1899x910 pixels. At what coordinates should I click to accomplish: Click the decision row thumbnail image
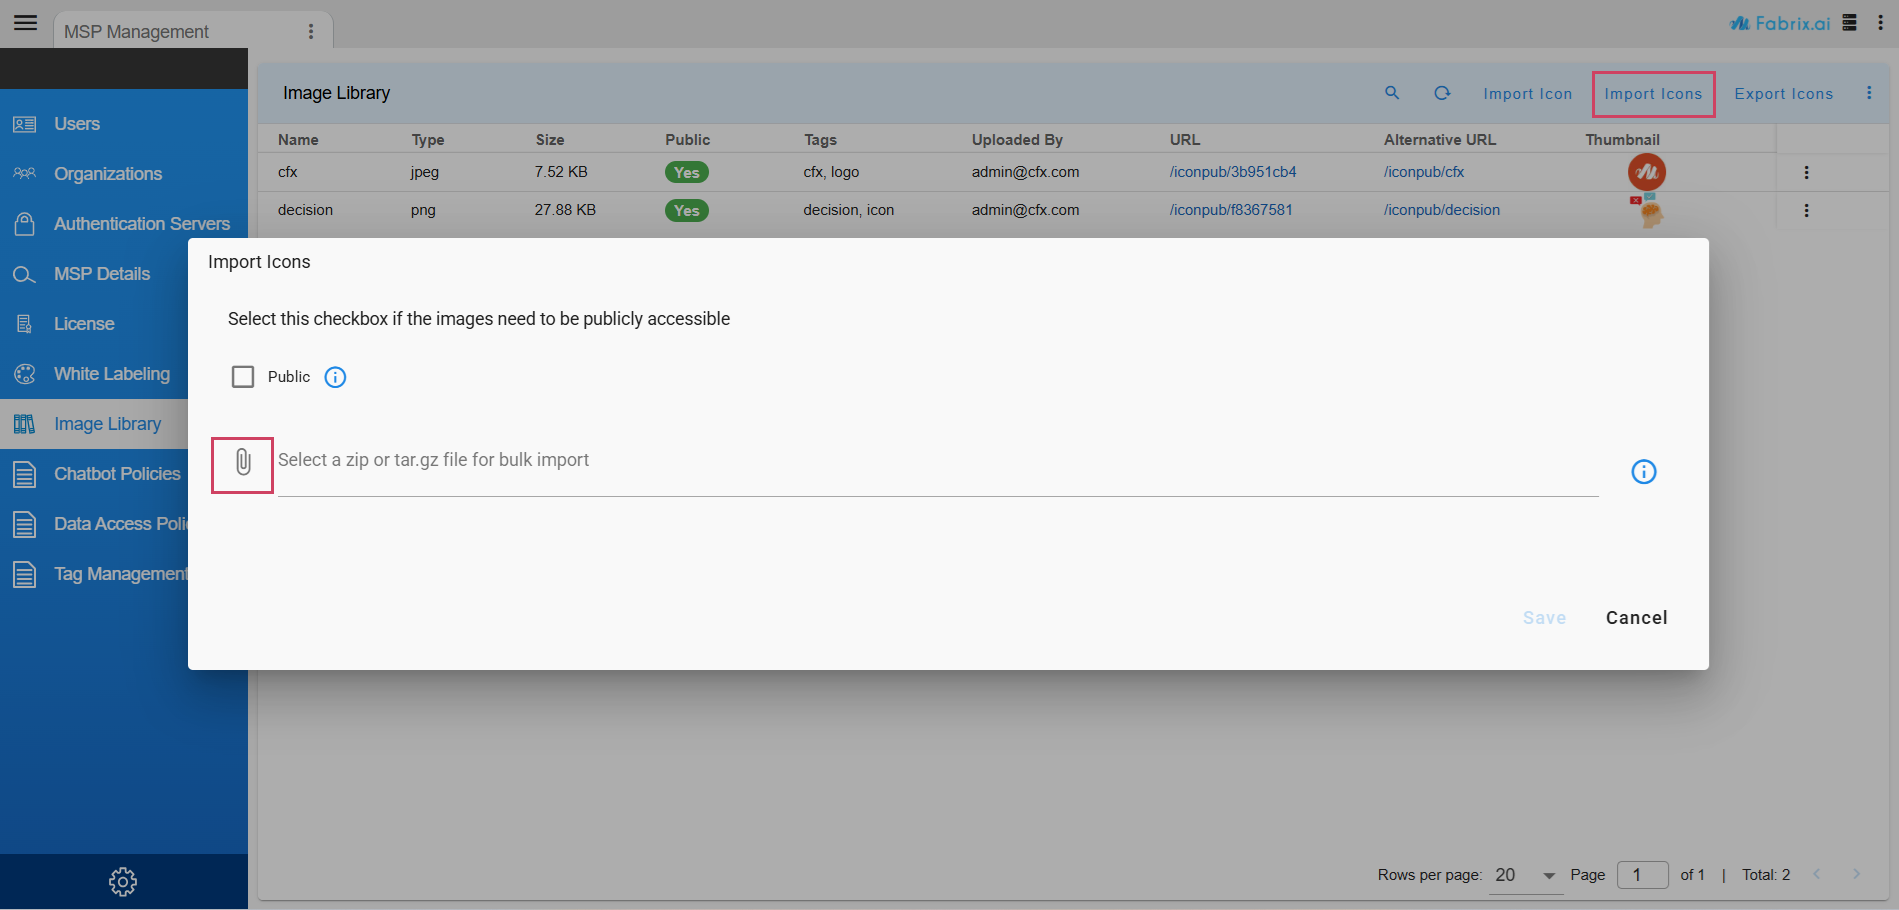pyautogui.click(x=1646, y=211)
